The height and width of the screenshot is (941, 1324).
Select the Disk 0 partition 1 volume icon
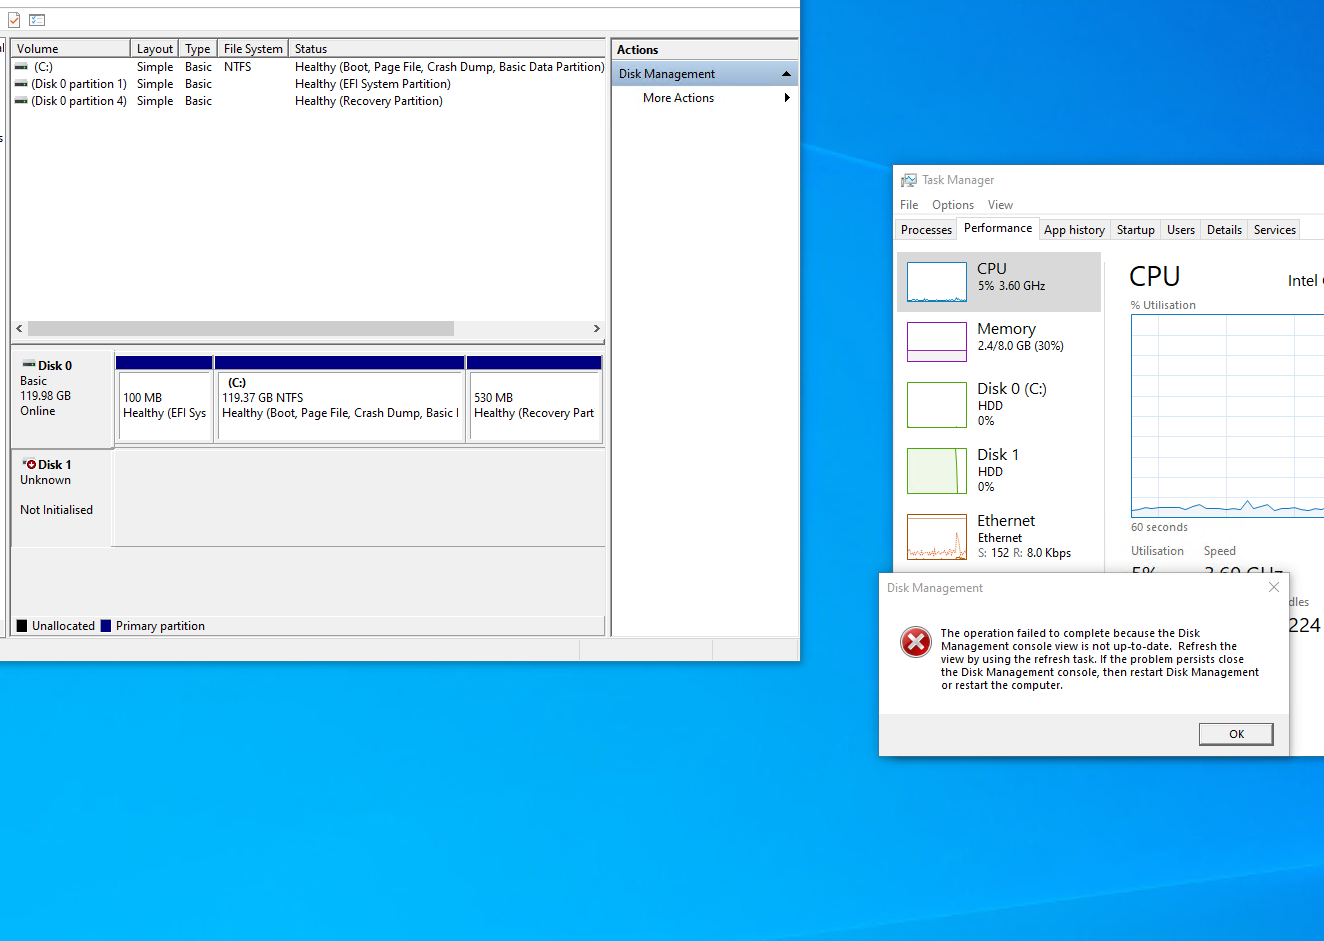[x=21, y=84]
